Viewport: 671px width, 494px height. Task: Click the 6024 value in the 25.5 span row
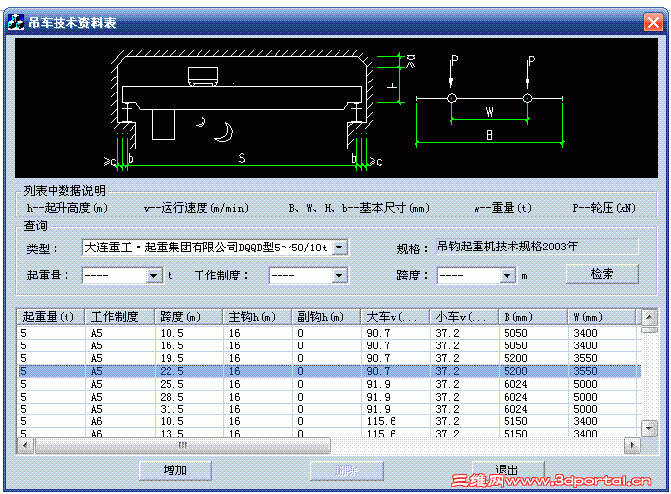click(x=516, y=384)
